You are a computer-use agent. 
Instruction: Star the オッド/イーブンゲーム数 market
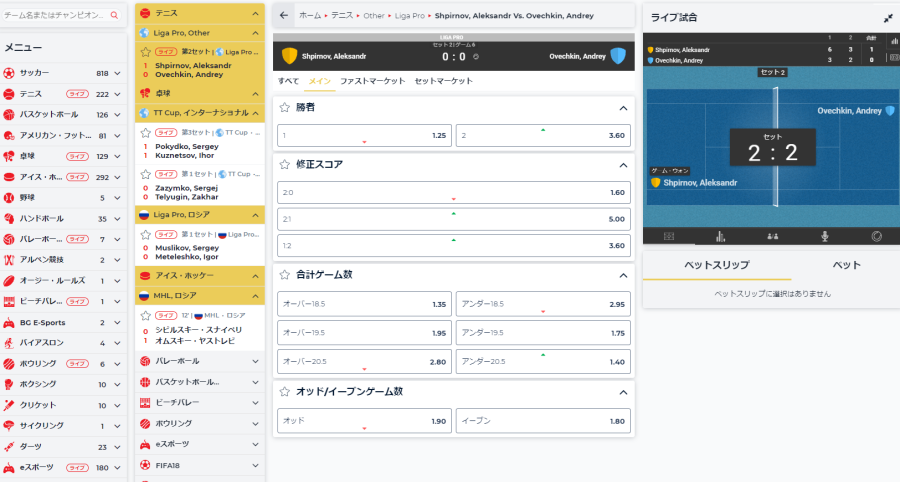click(284, 392)
